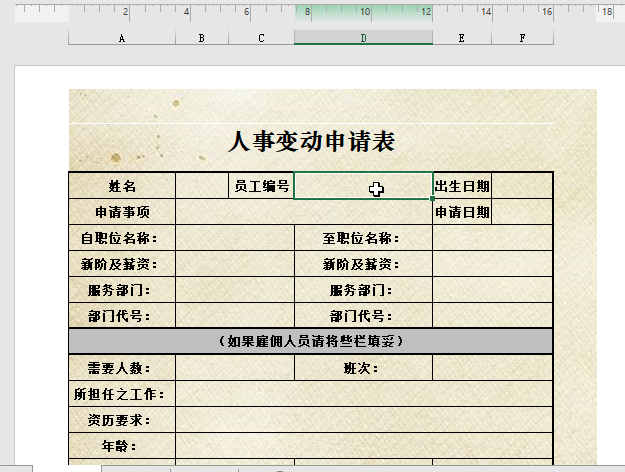Select the 需要人数 label cell

point(122,368)
